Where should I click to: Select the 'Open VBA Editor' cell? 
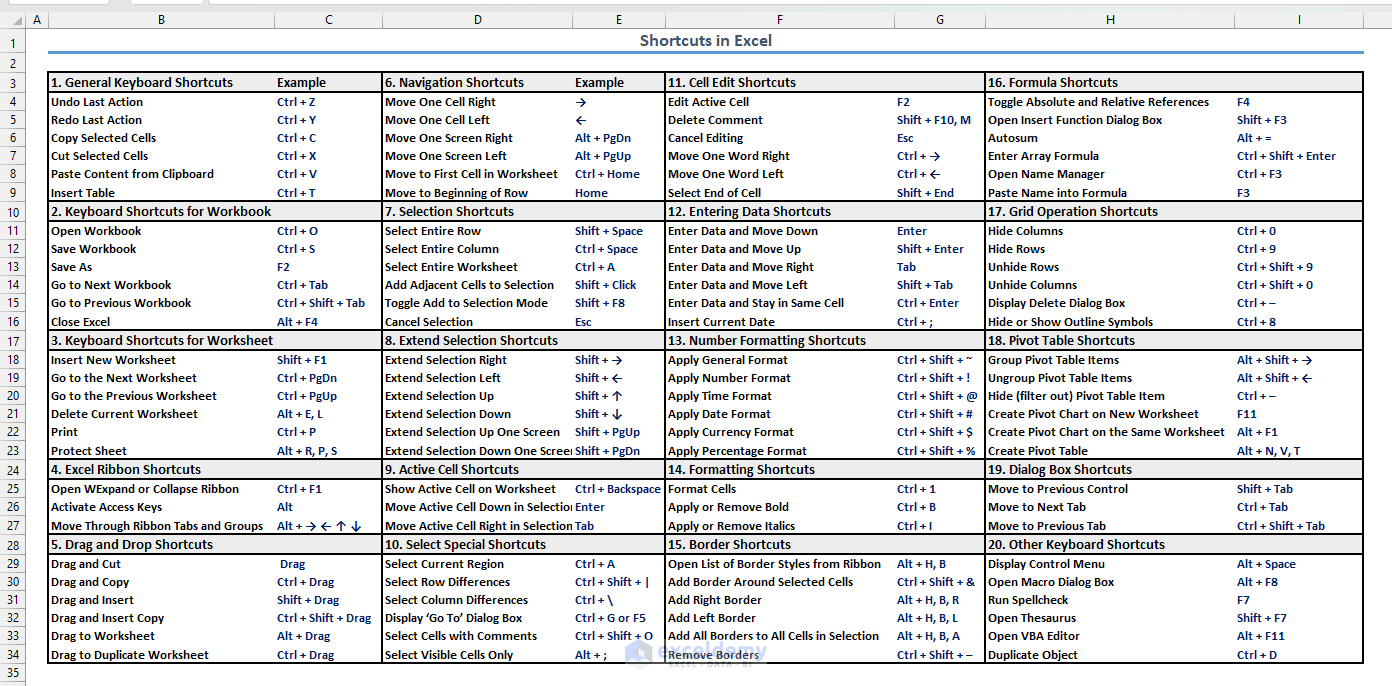[1110, 636]
